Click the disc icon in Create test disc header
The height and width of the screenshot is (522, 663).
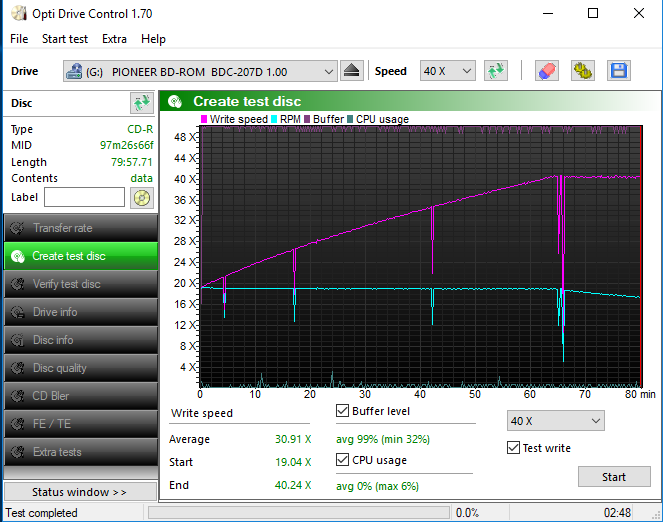click(175, 101)
